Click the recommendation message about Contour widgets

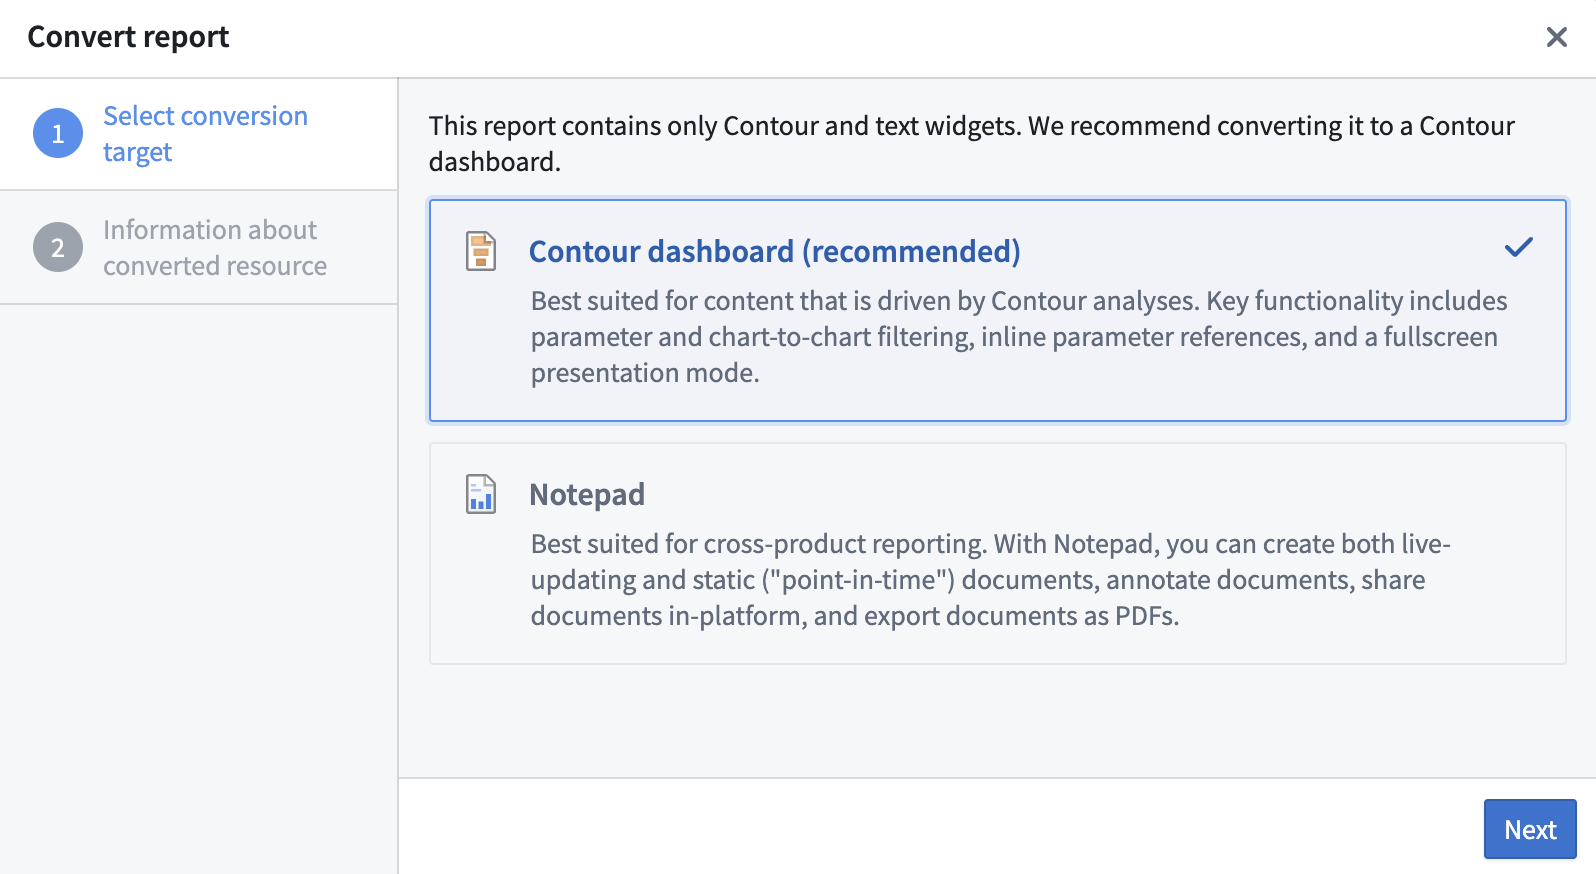pos(972,144)
